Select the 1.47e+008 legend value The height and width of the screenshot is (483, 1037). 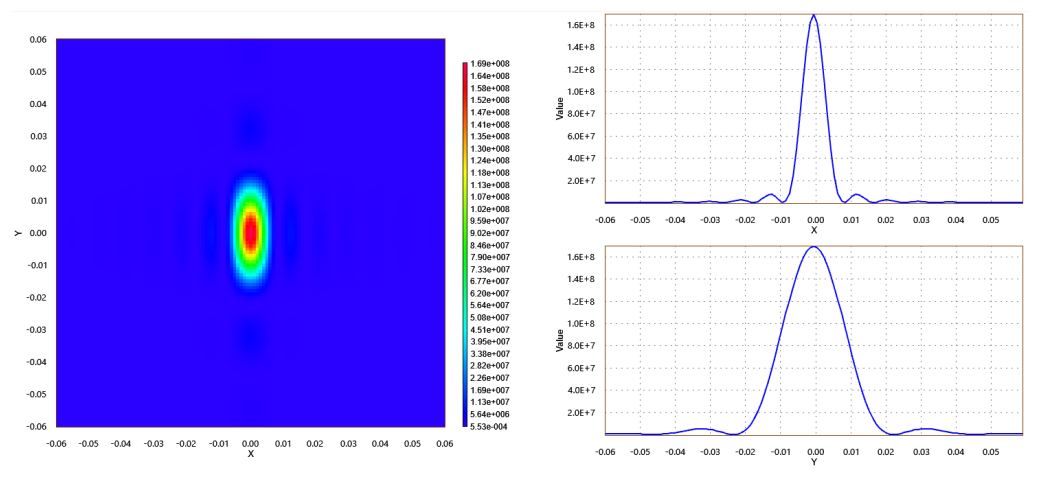[x=489, y=112]
